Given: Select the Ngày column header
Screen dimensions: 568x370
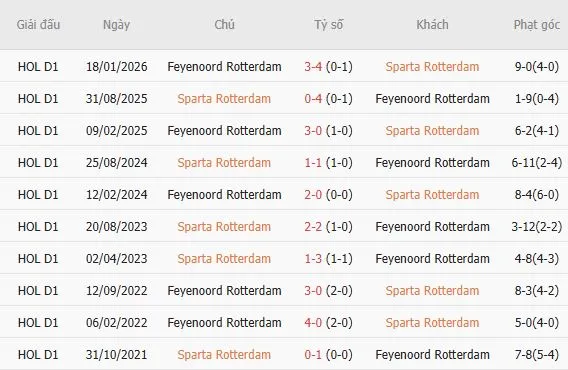Looking at the screenshot, I should (x=116, y=25).
